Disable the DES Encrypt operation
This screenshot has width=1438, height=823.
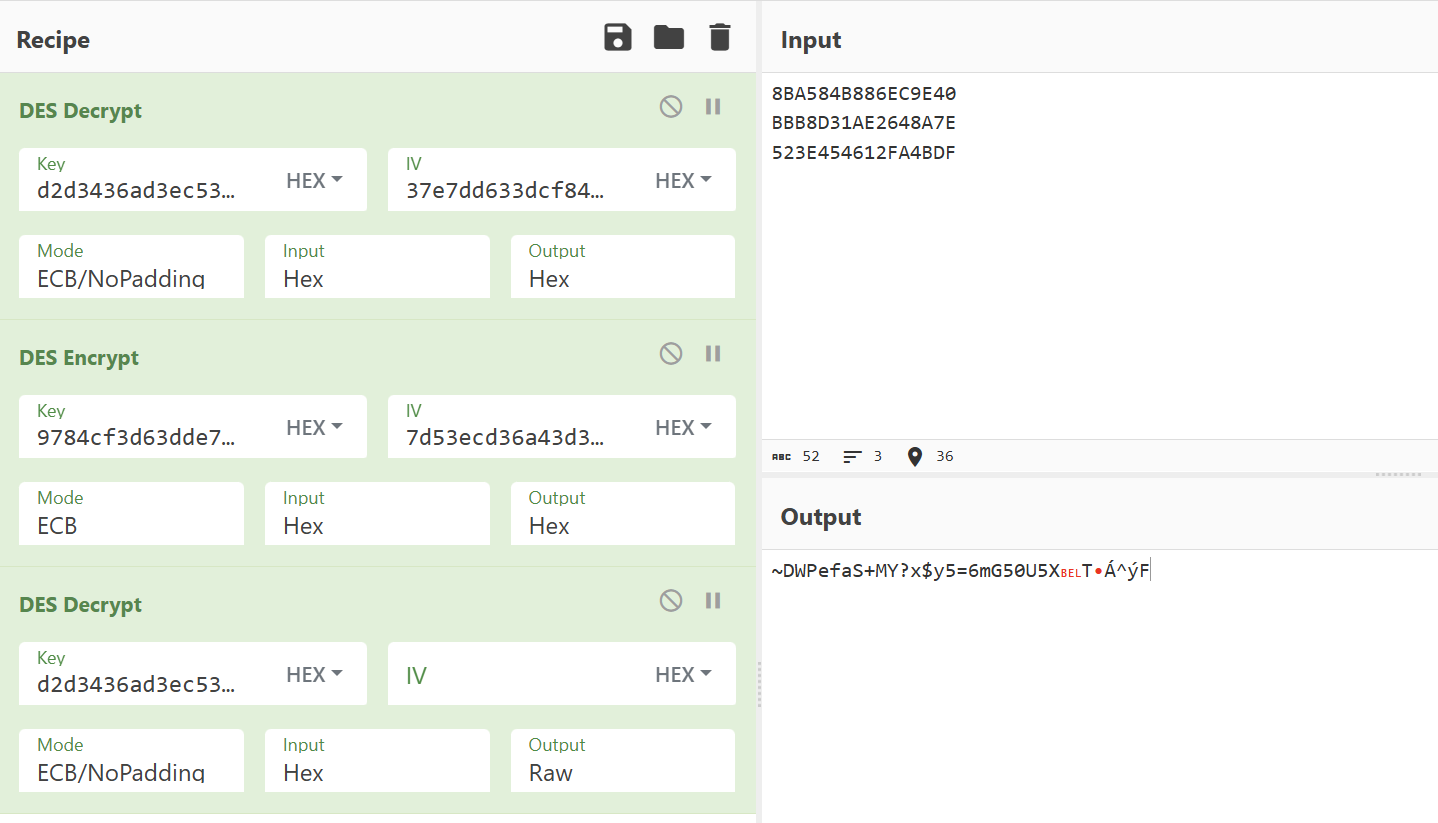tap(671, 353)
